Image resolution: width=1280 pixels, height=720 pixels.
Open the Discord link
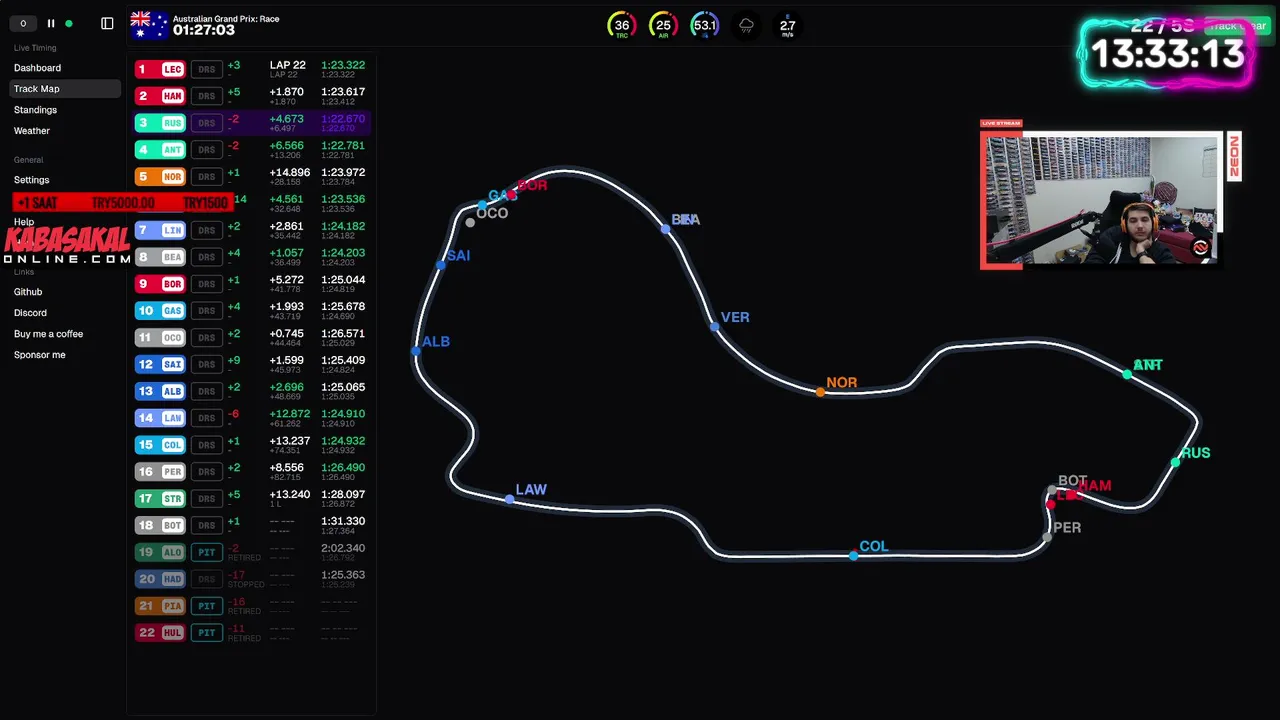pos(30,313)
